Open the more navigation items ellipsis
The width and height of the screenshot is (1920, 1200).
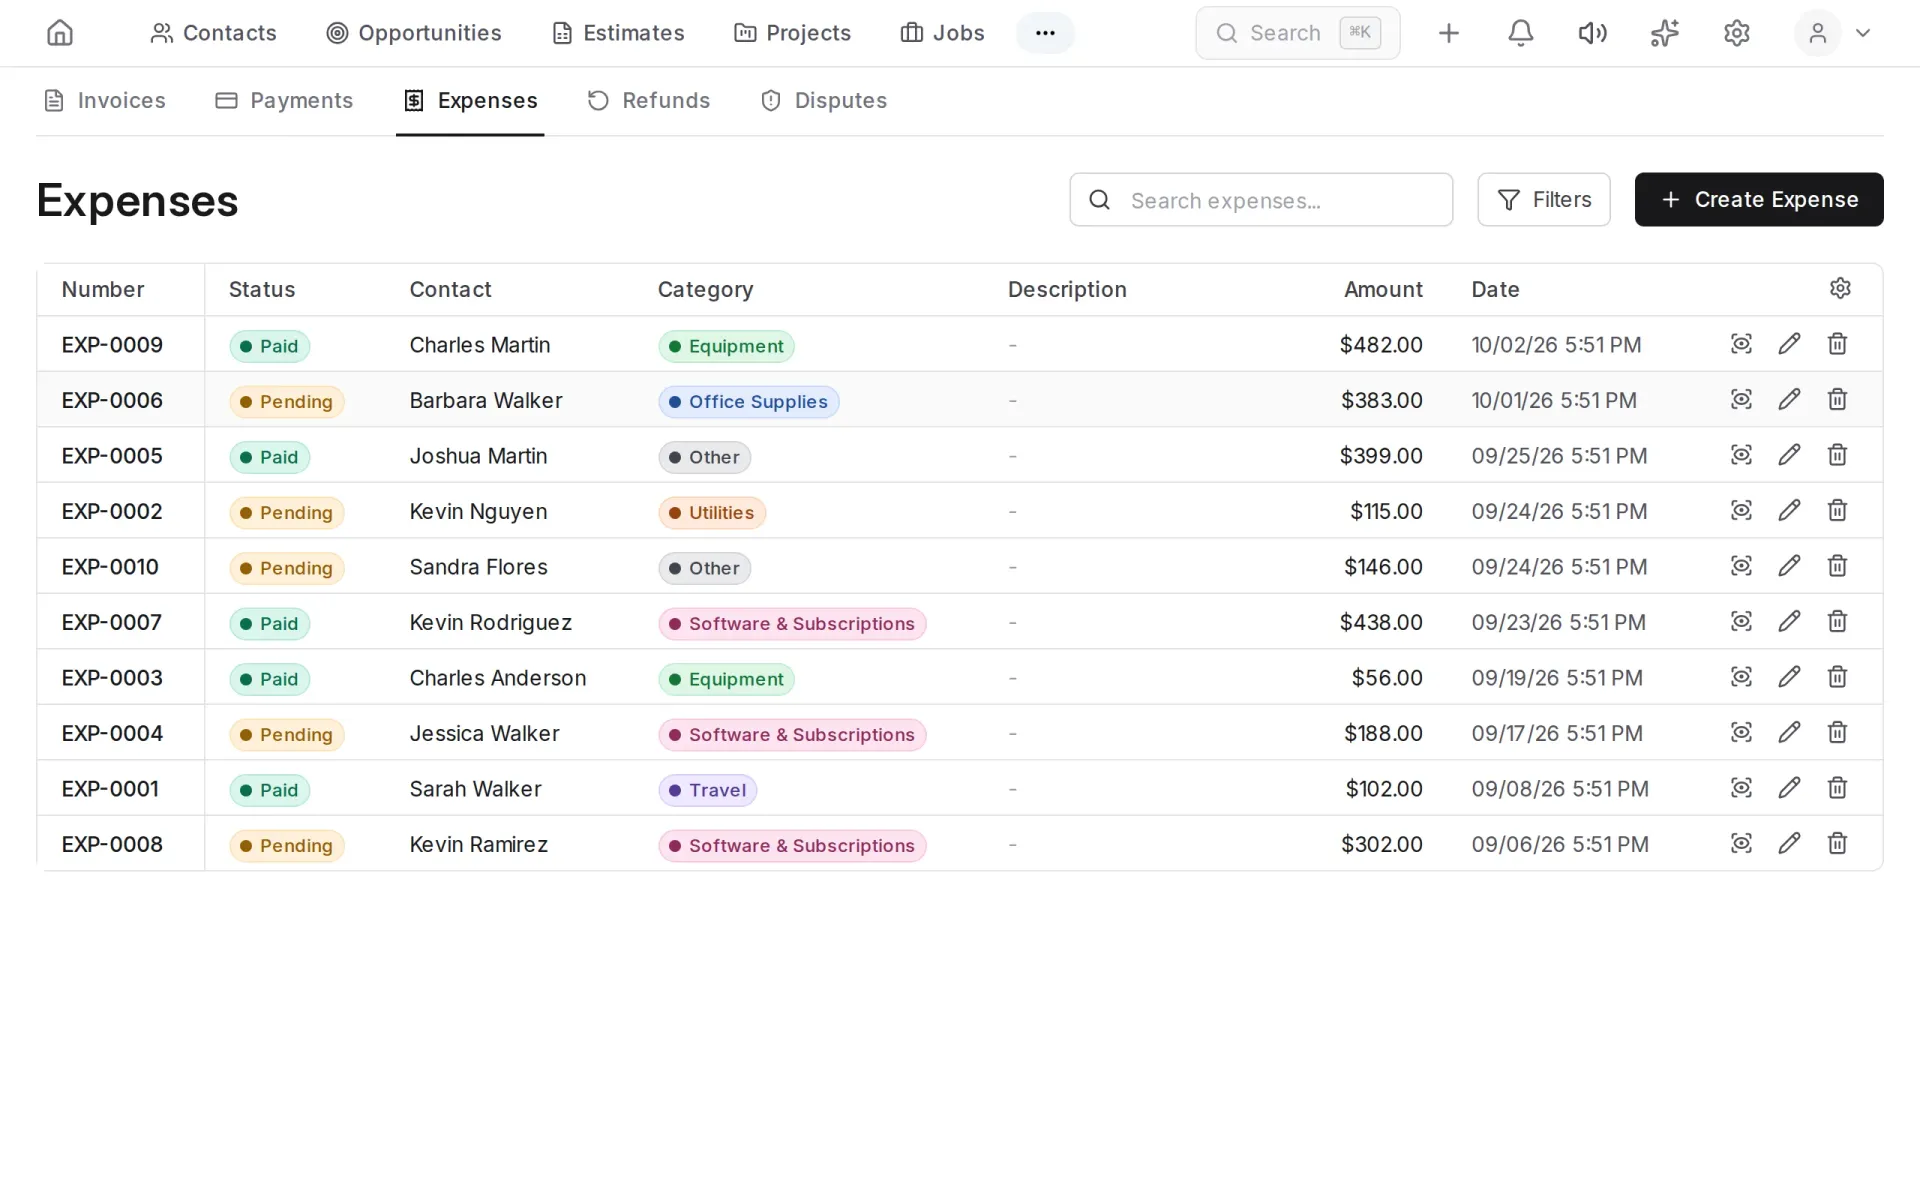coord(1045,33)
